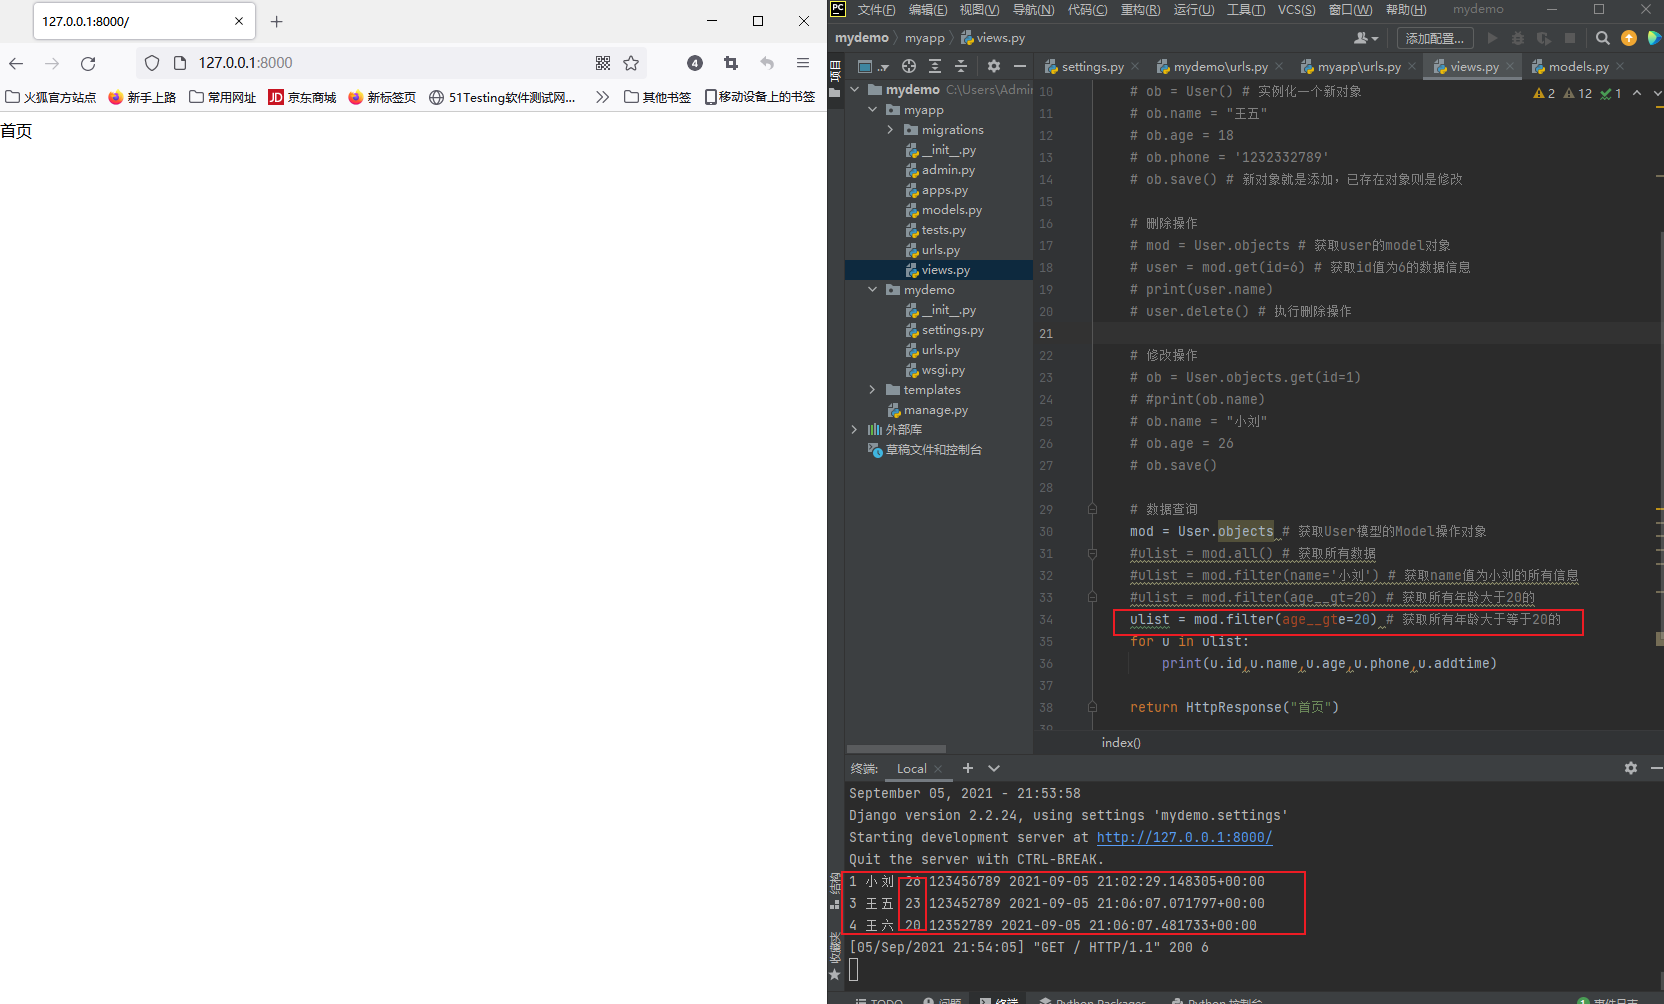Open the 帮助(H) menu
Viewport: 1664px width, 1004px height.
click(1406, 10)
